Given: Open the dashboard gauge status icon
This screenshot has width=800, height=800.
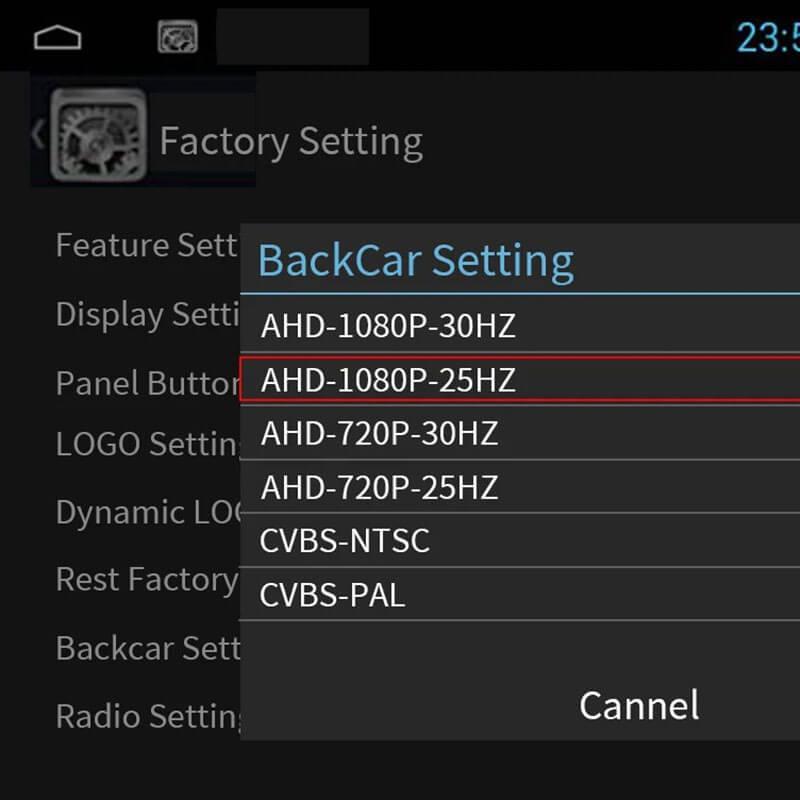Looking at the screenshot, I should 177,38.
